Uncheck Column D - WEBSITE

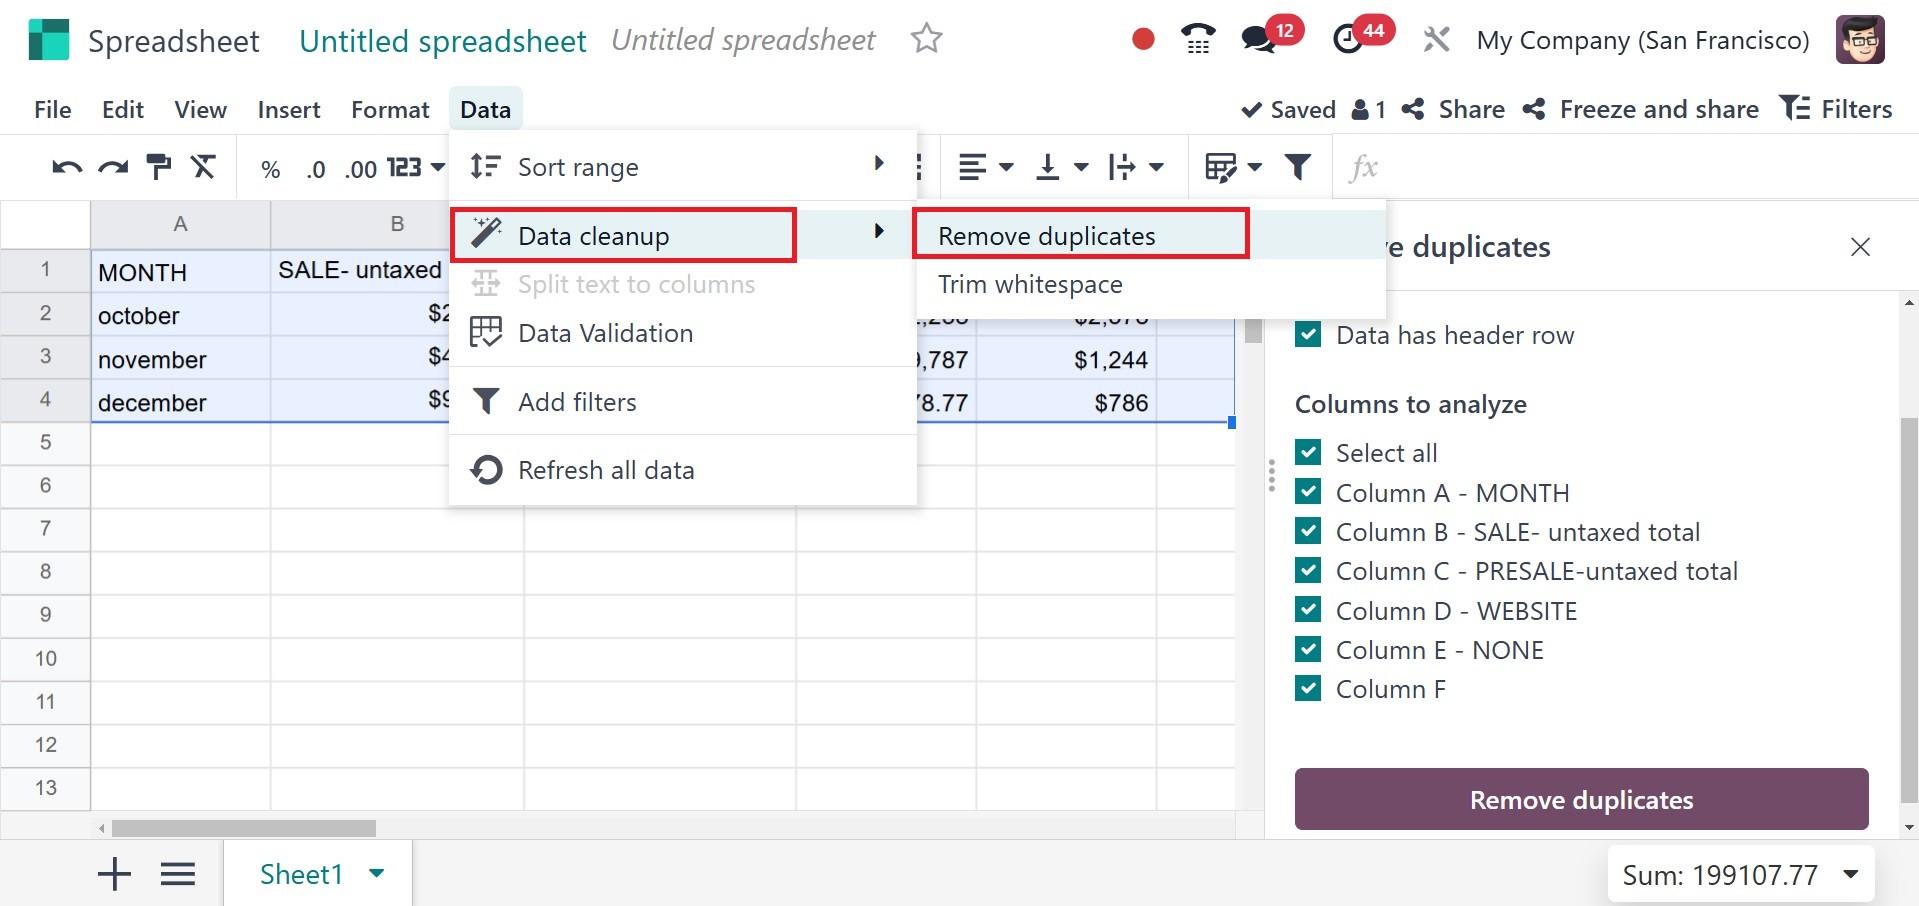[1308, 610]
